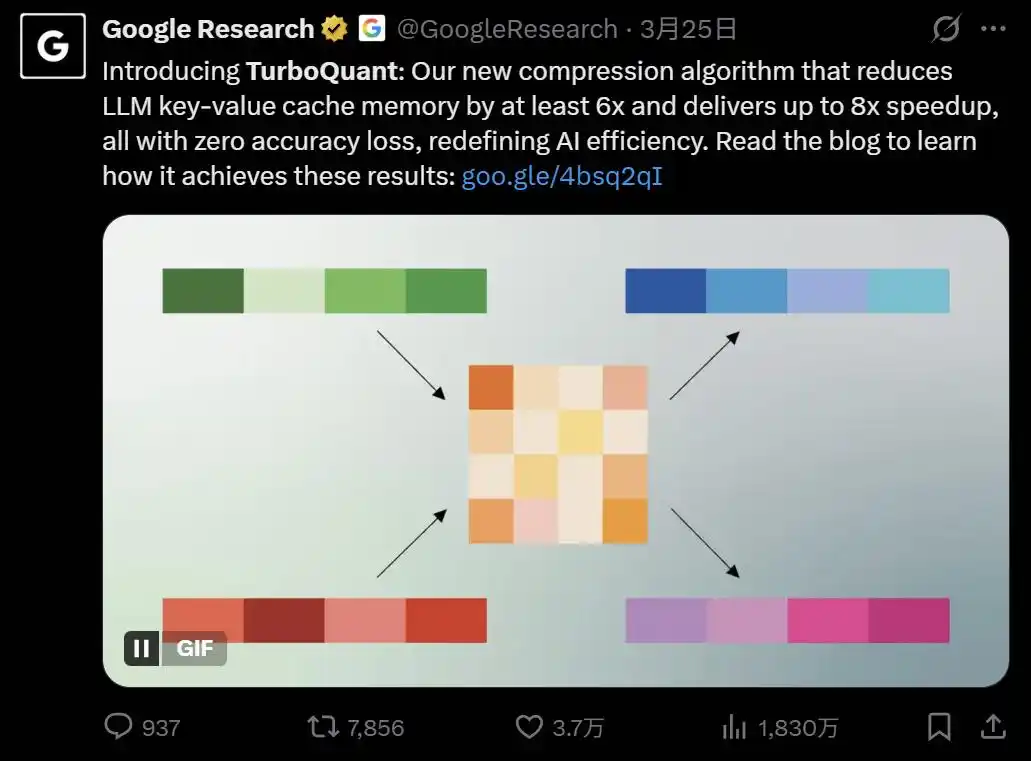Ask Grok to explain this post
The image size is (1031, 761).
point(944,30)
